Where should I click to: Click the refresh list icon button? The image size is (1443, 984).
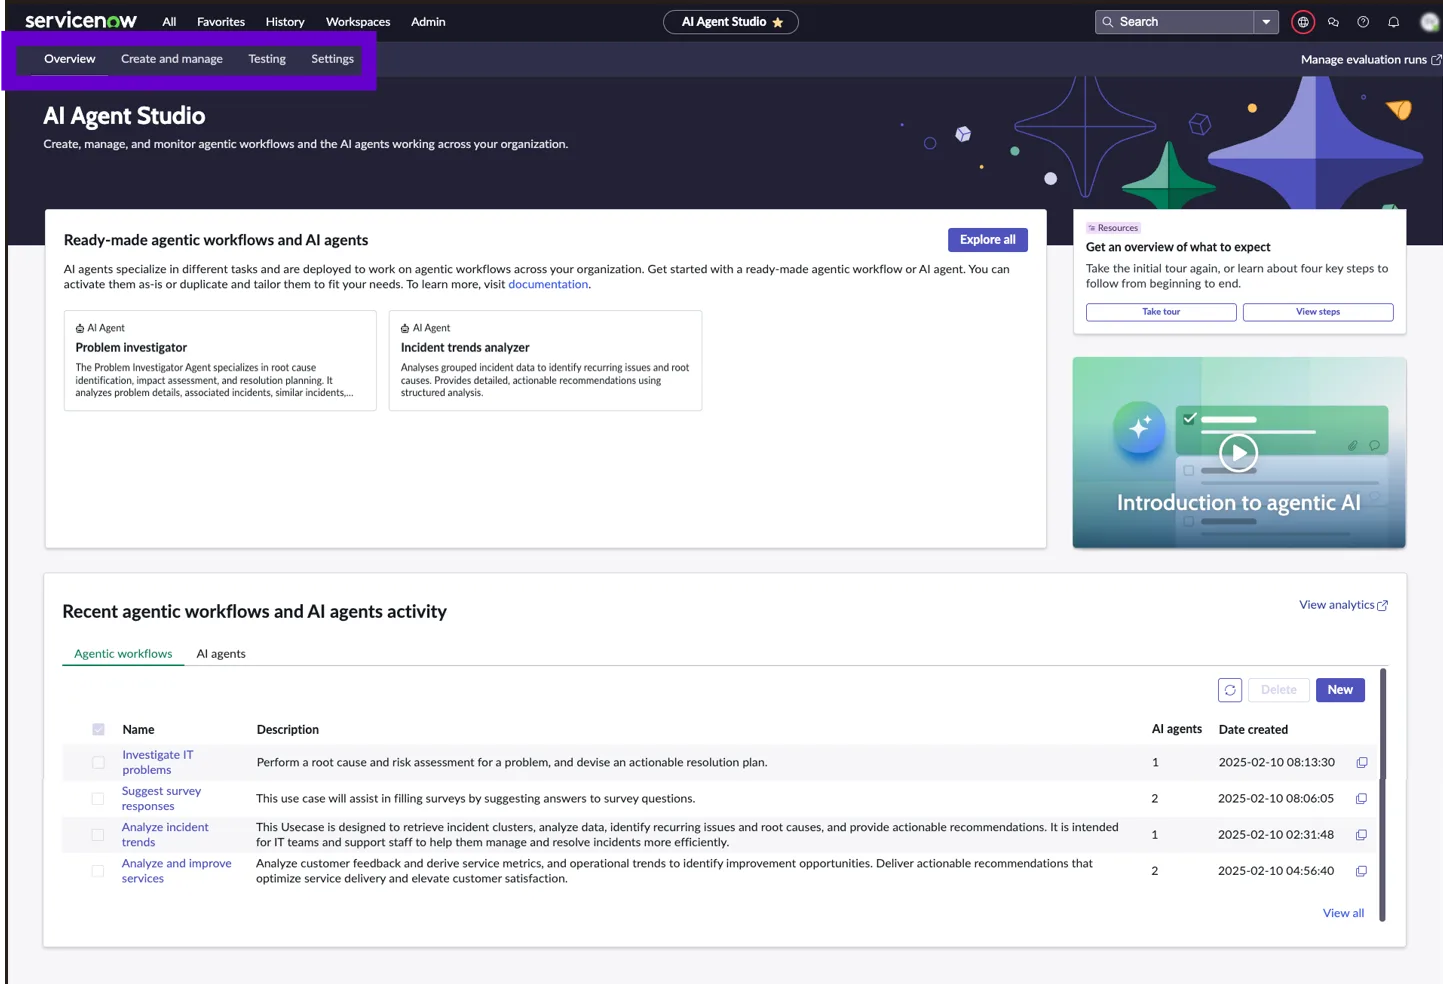coord(1230,690)
